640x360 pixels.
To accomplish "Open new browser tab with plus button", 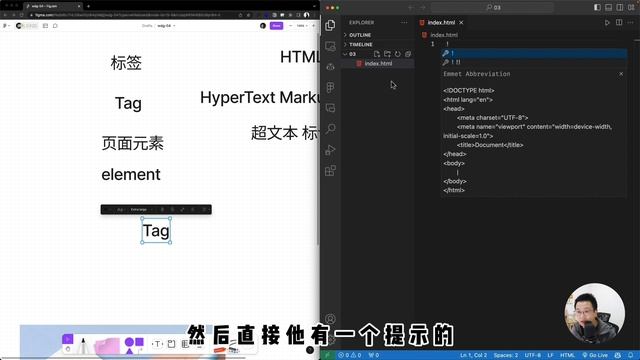I will pyautogui.click(x=88, y=6).
